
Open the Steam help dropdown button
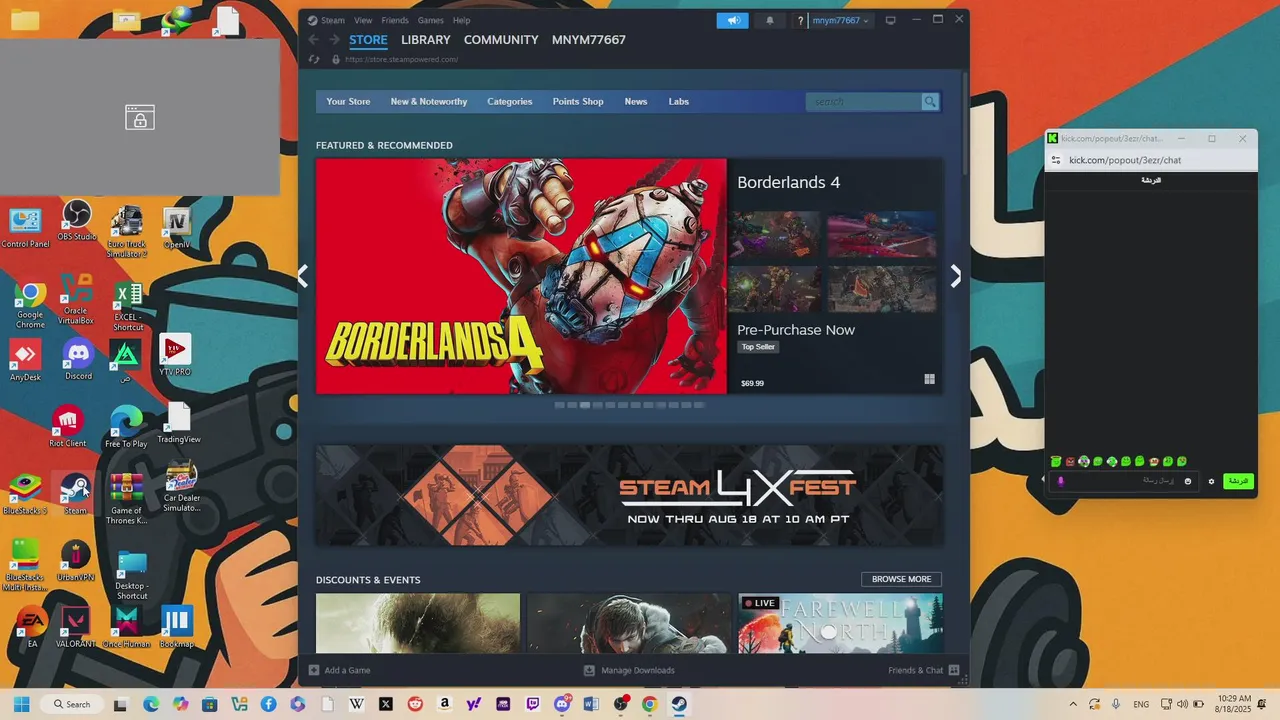pyautogui.click(x=800, y=20)
